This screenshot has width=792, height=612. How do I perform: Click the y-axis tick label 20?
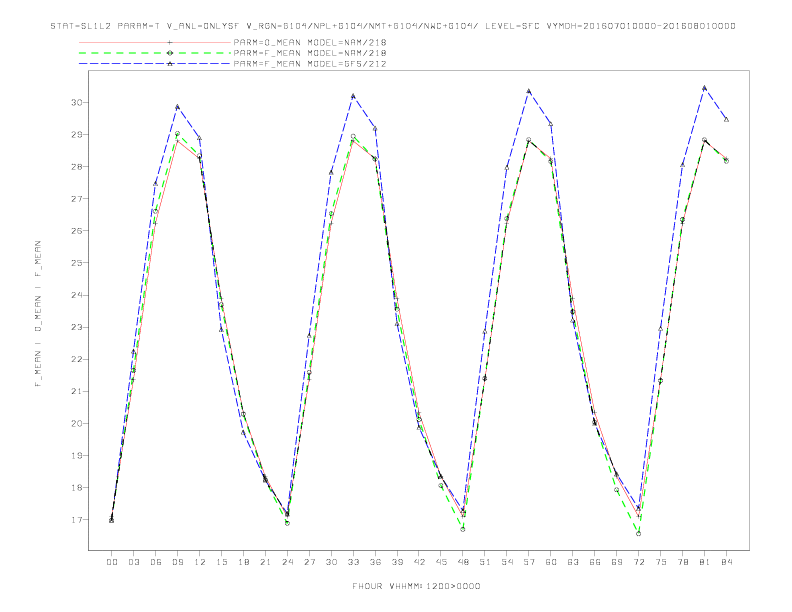coord(77,424)
